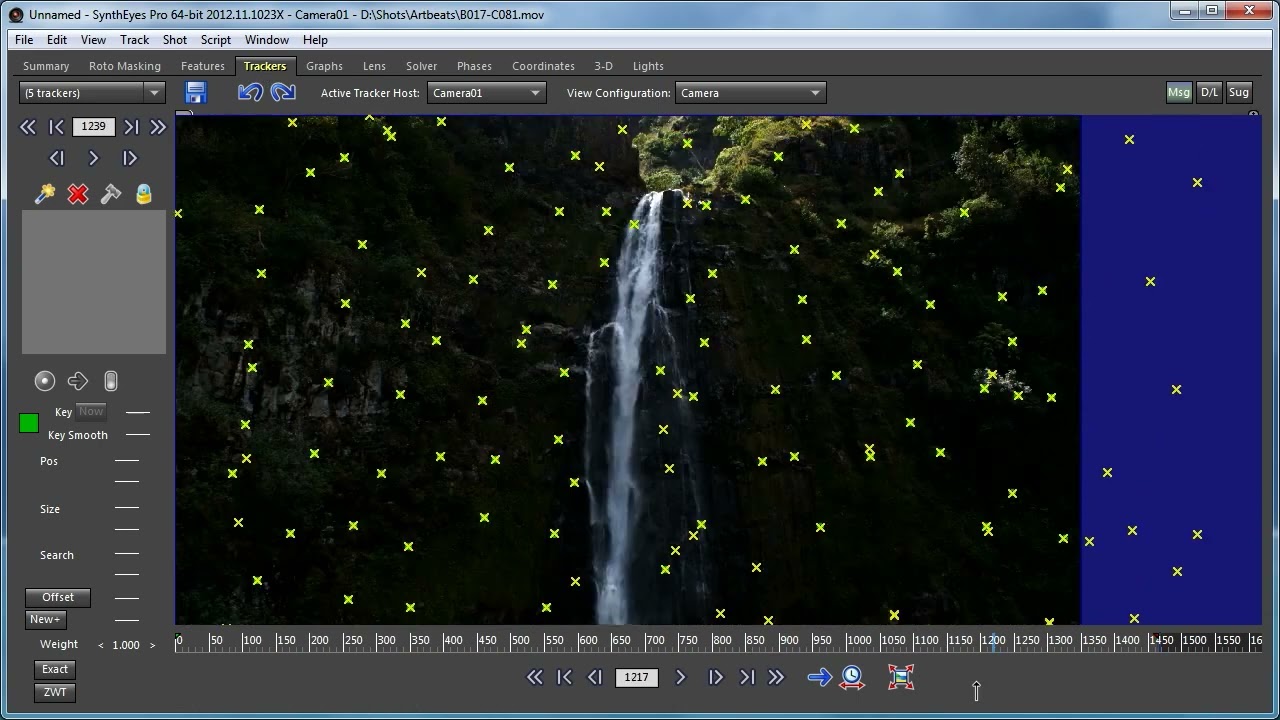Viewport: 1280px width, 720px height.
Task: Decrease weight with the left arrow
Action: (100, 645)
